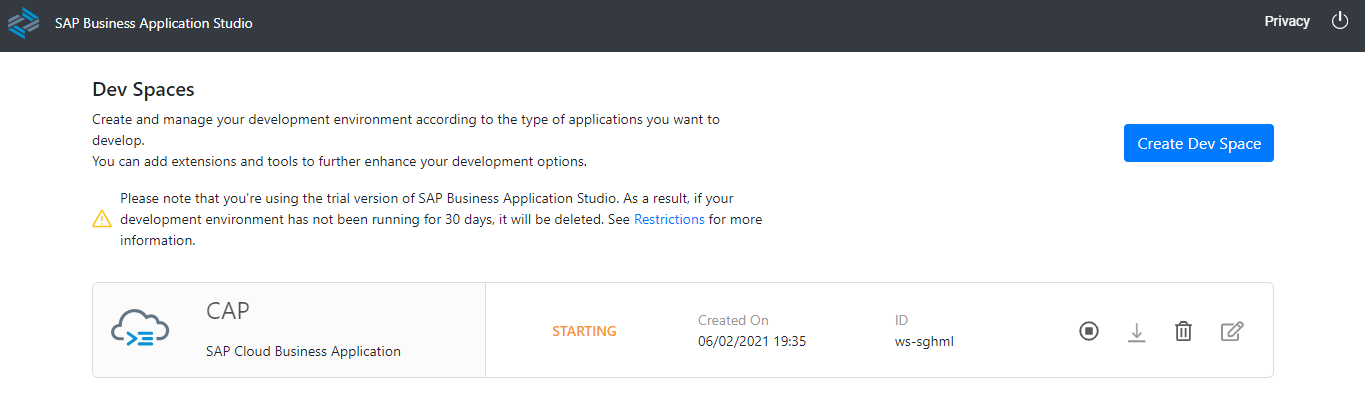Click the header title SAP Business Application Studio
Viewport: 1365px width, 407px height.
coord(153,23)
